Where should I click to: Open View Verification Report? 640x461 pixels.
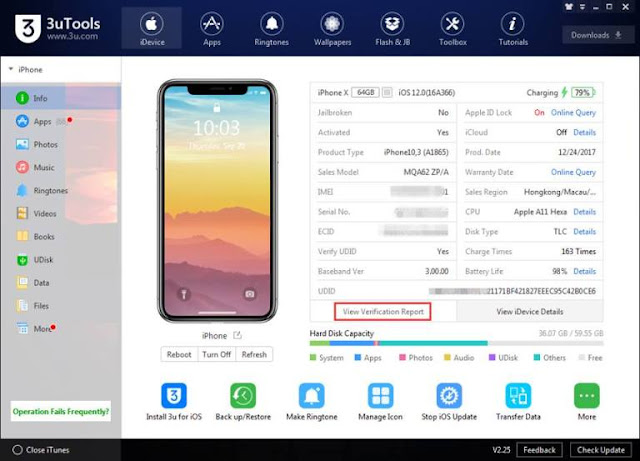pos(382,312)
